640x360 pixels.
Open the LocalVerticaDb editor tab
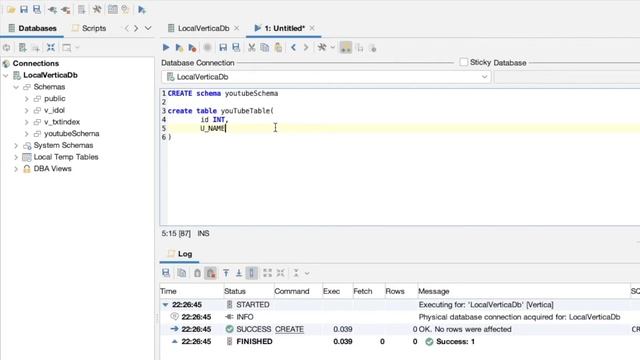(x=199, y=28)
